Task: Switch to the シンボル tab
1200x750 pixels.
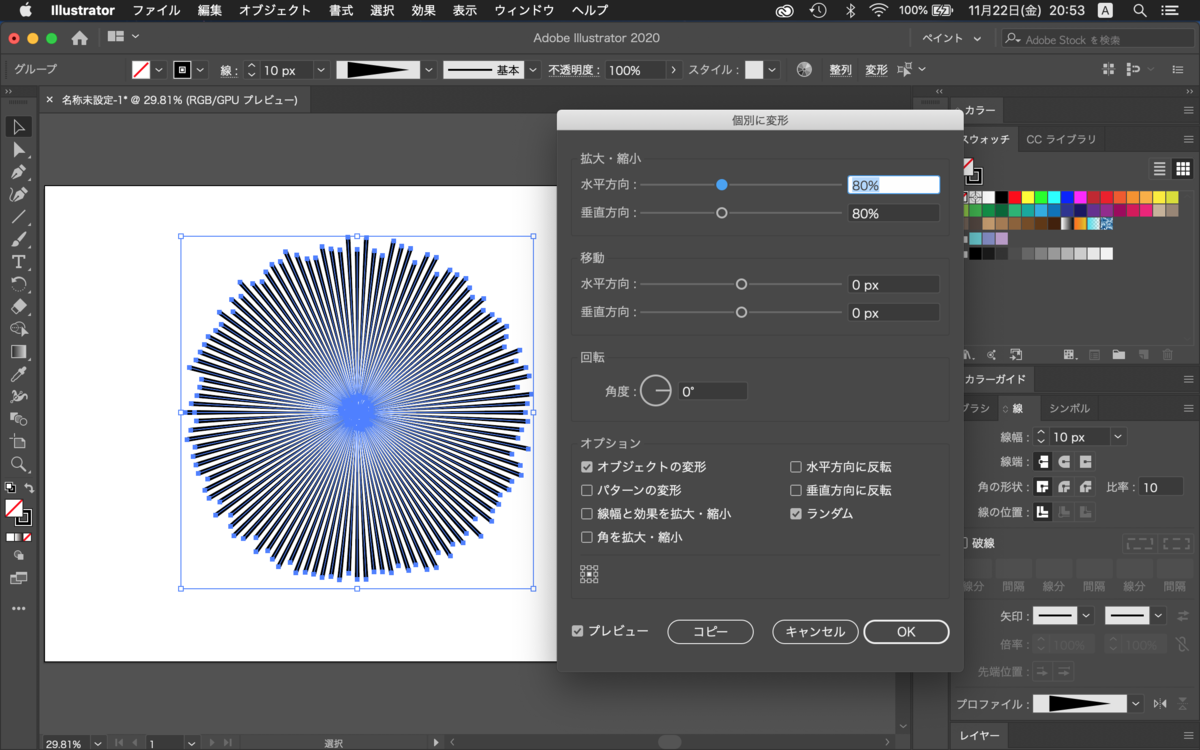Action: pos(1069,408)
